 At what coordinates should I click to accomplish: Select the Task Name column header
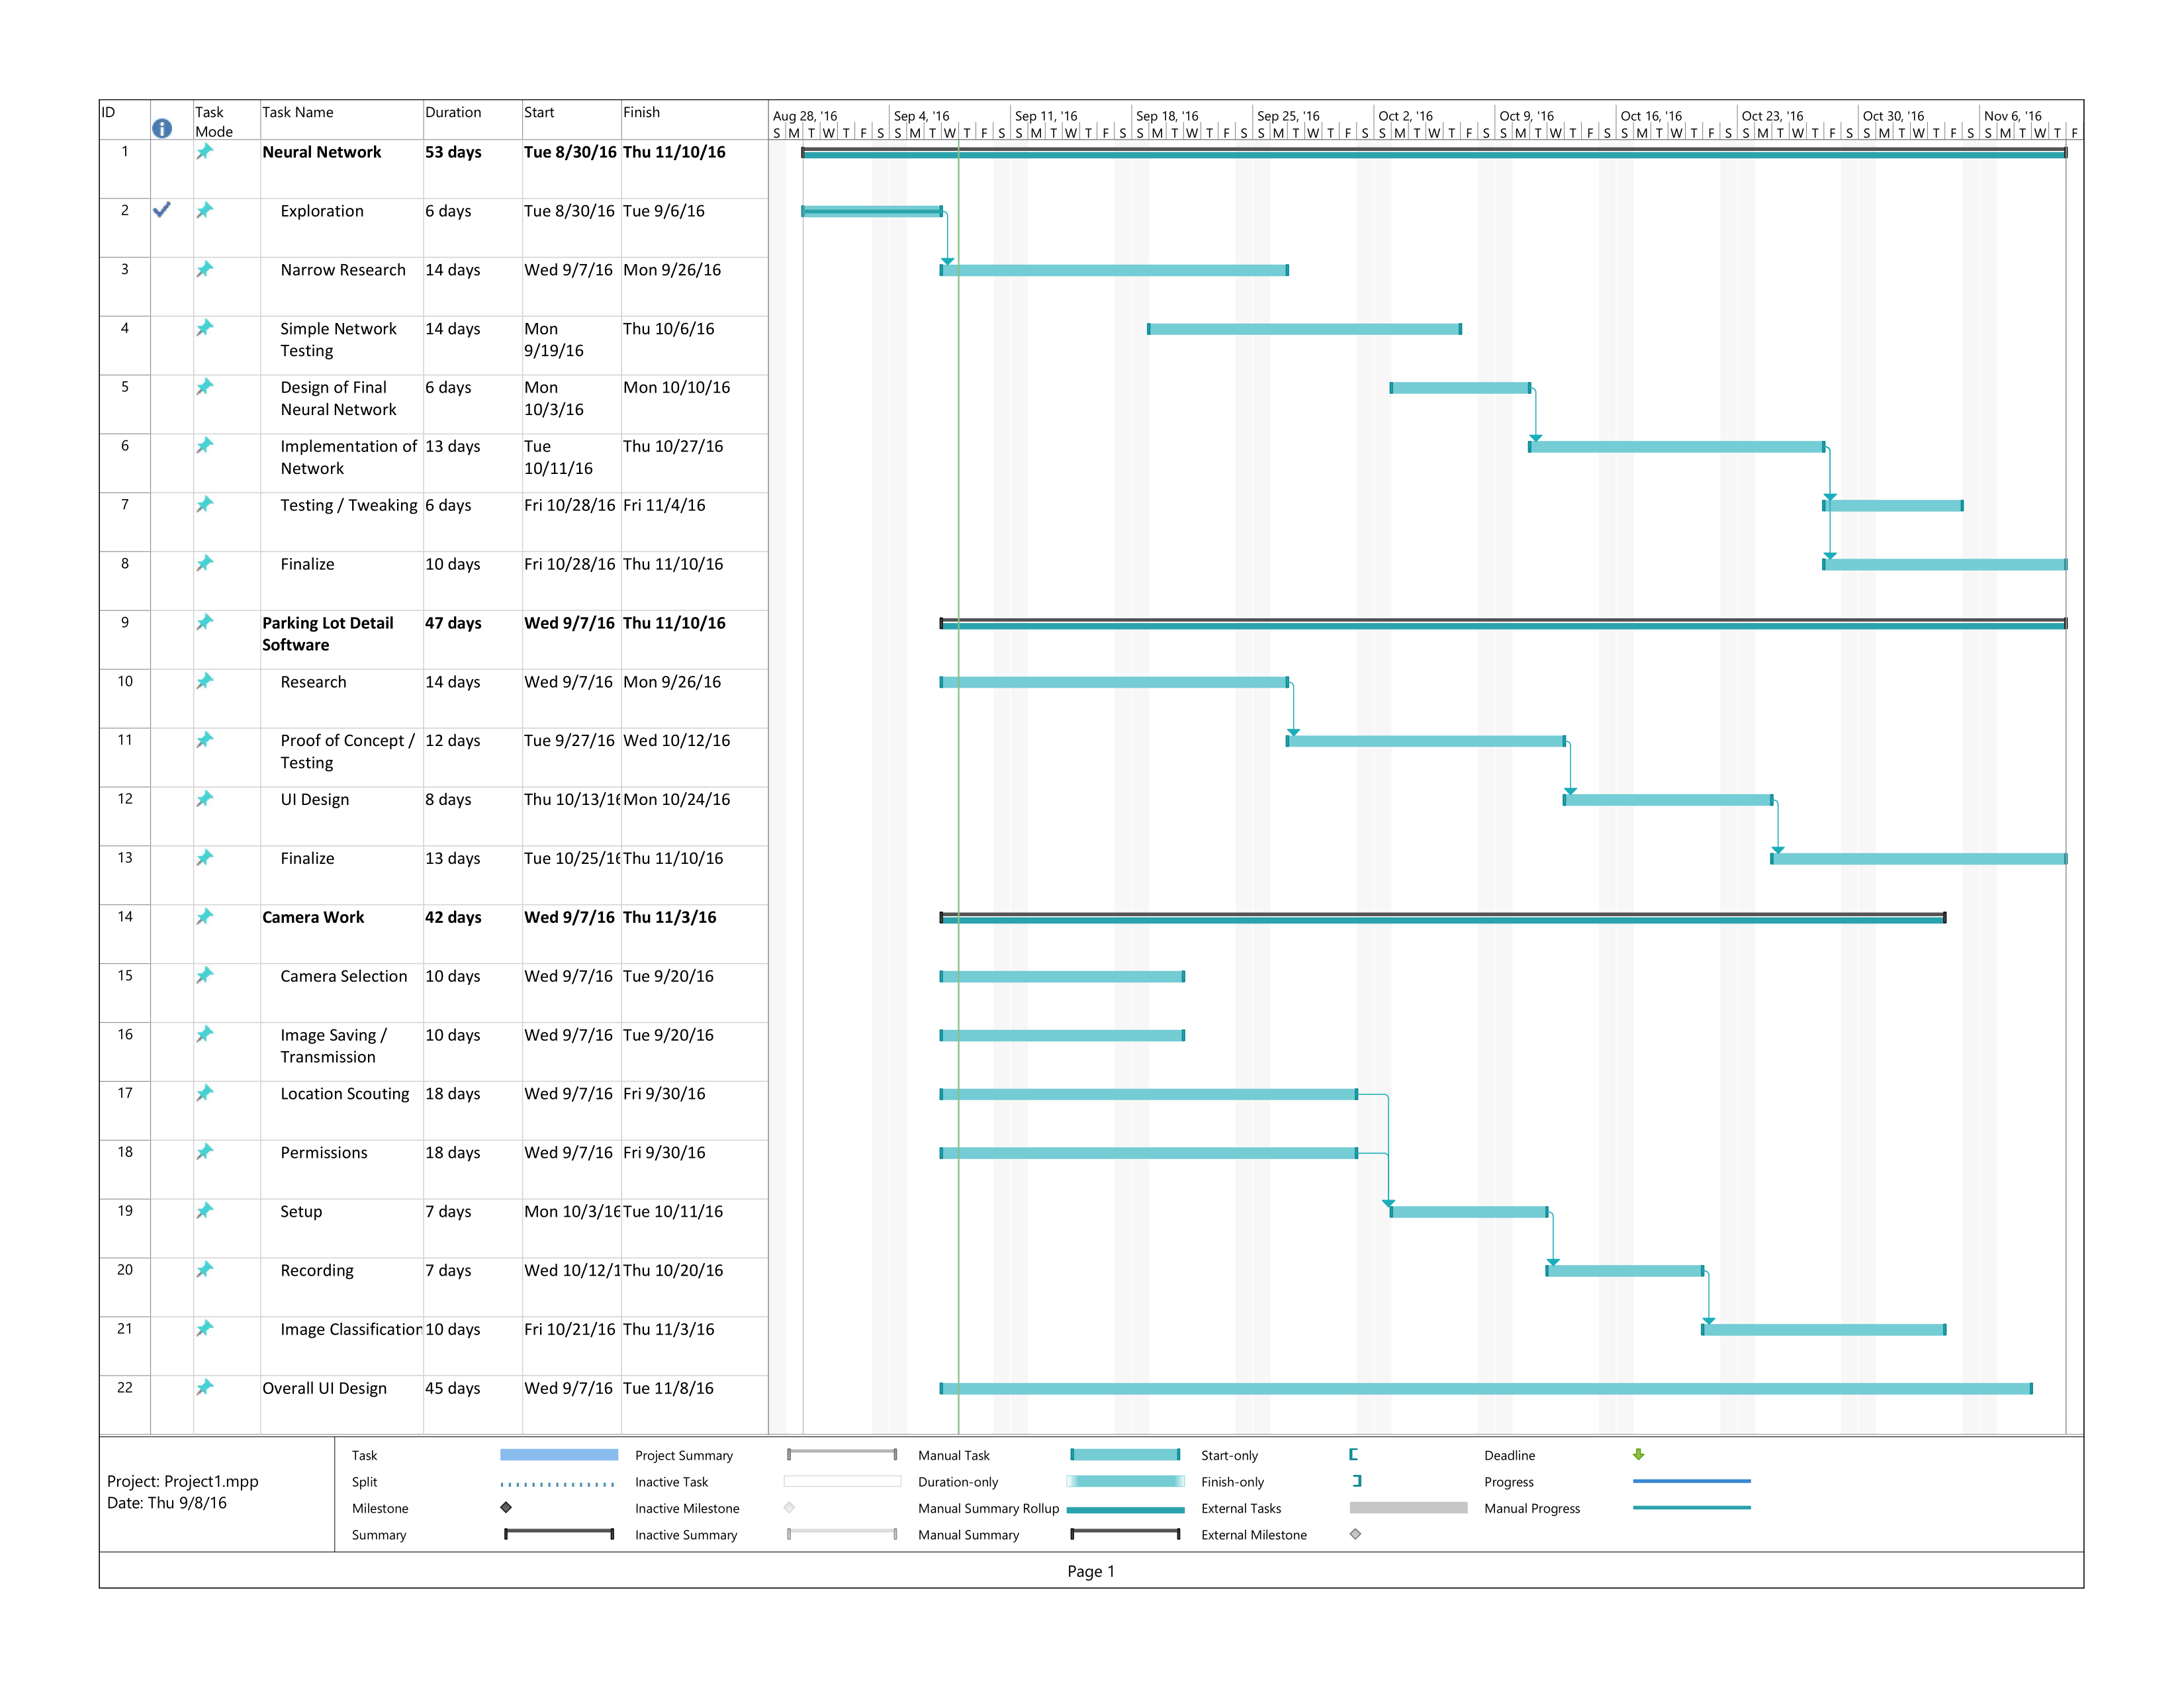298,113
